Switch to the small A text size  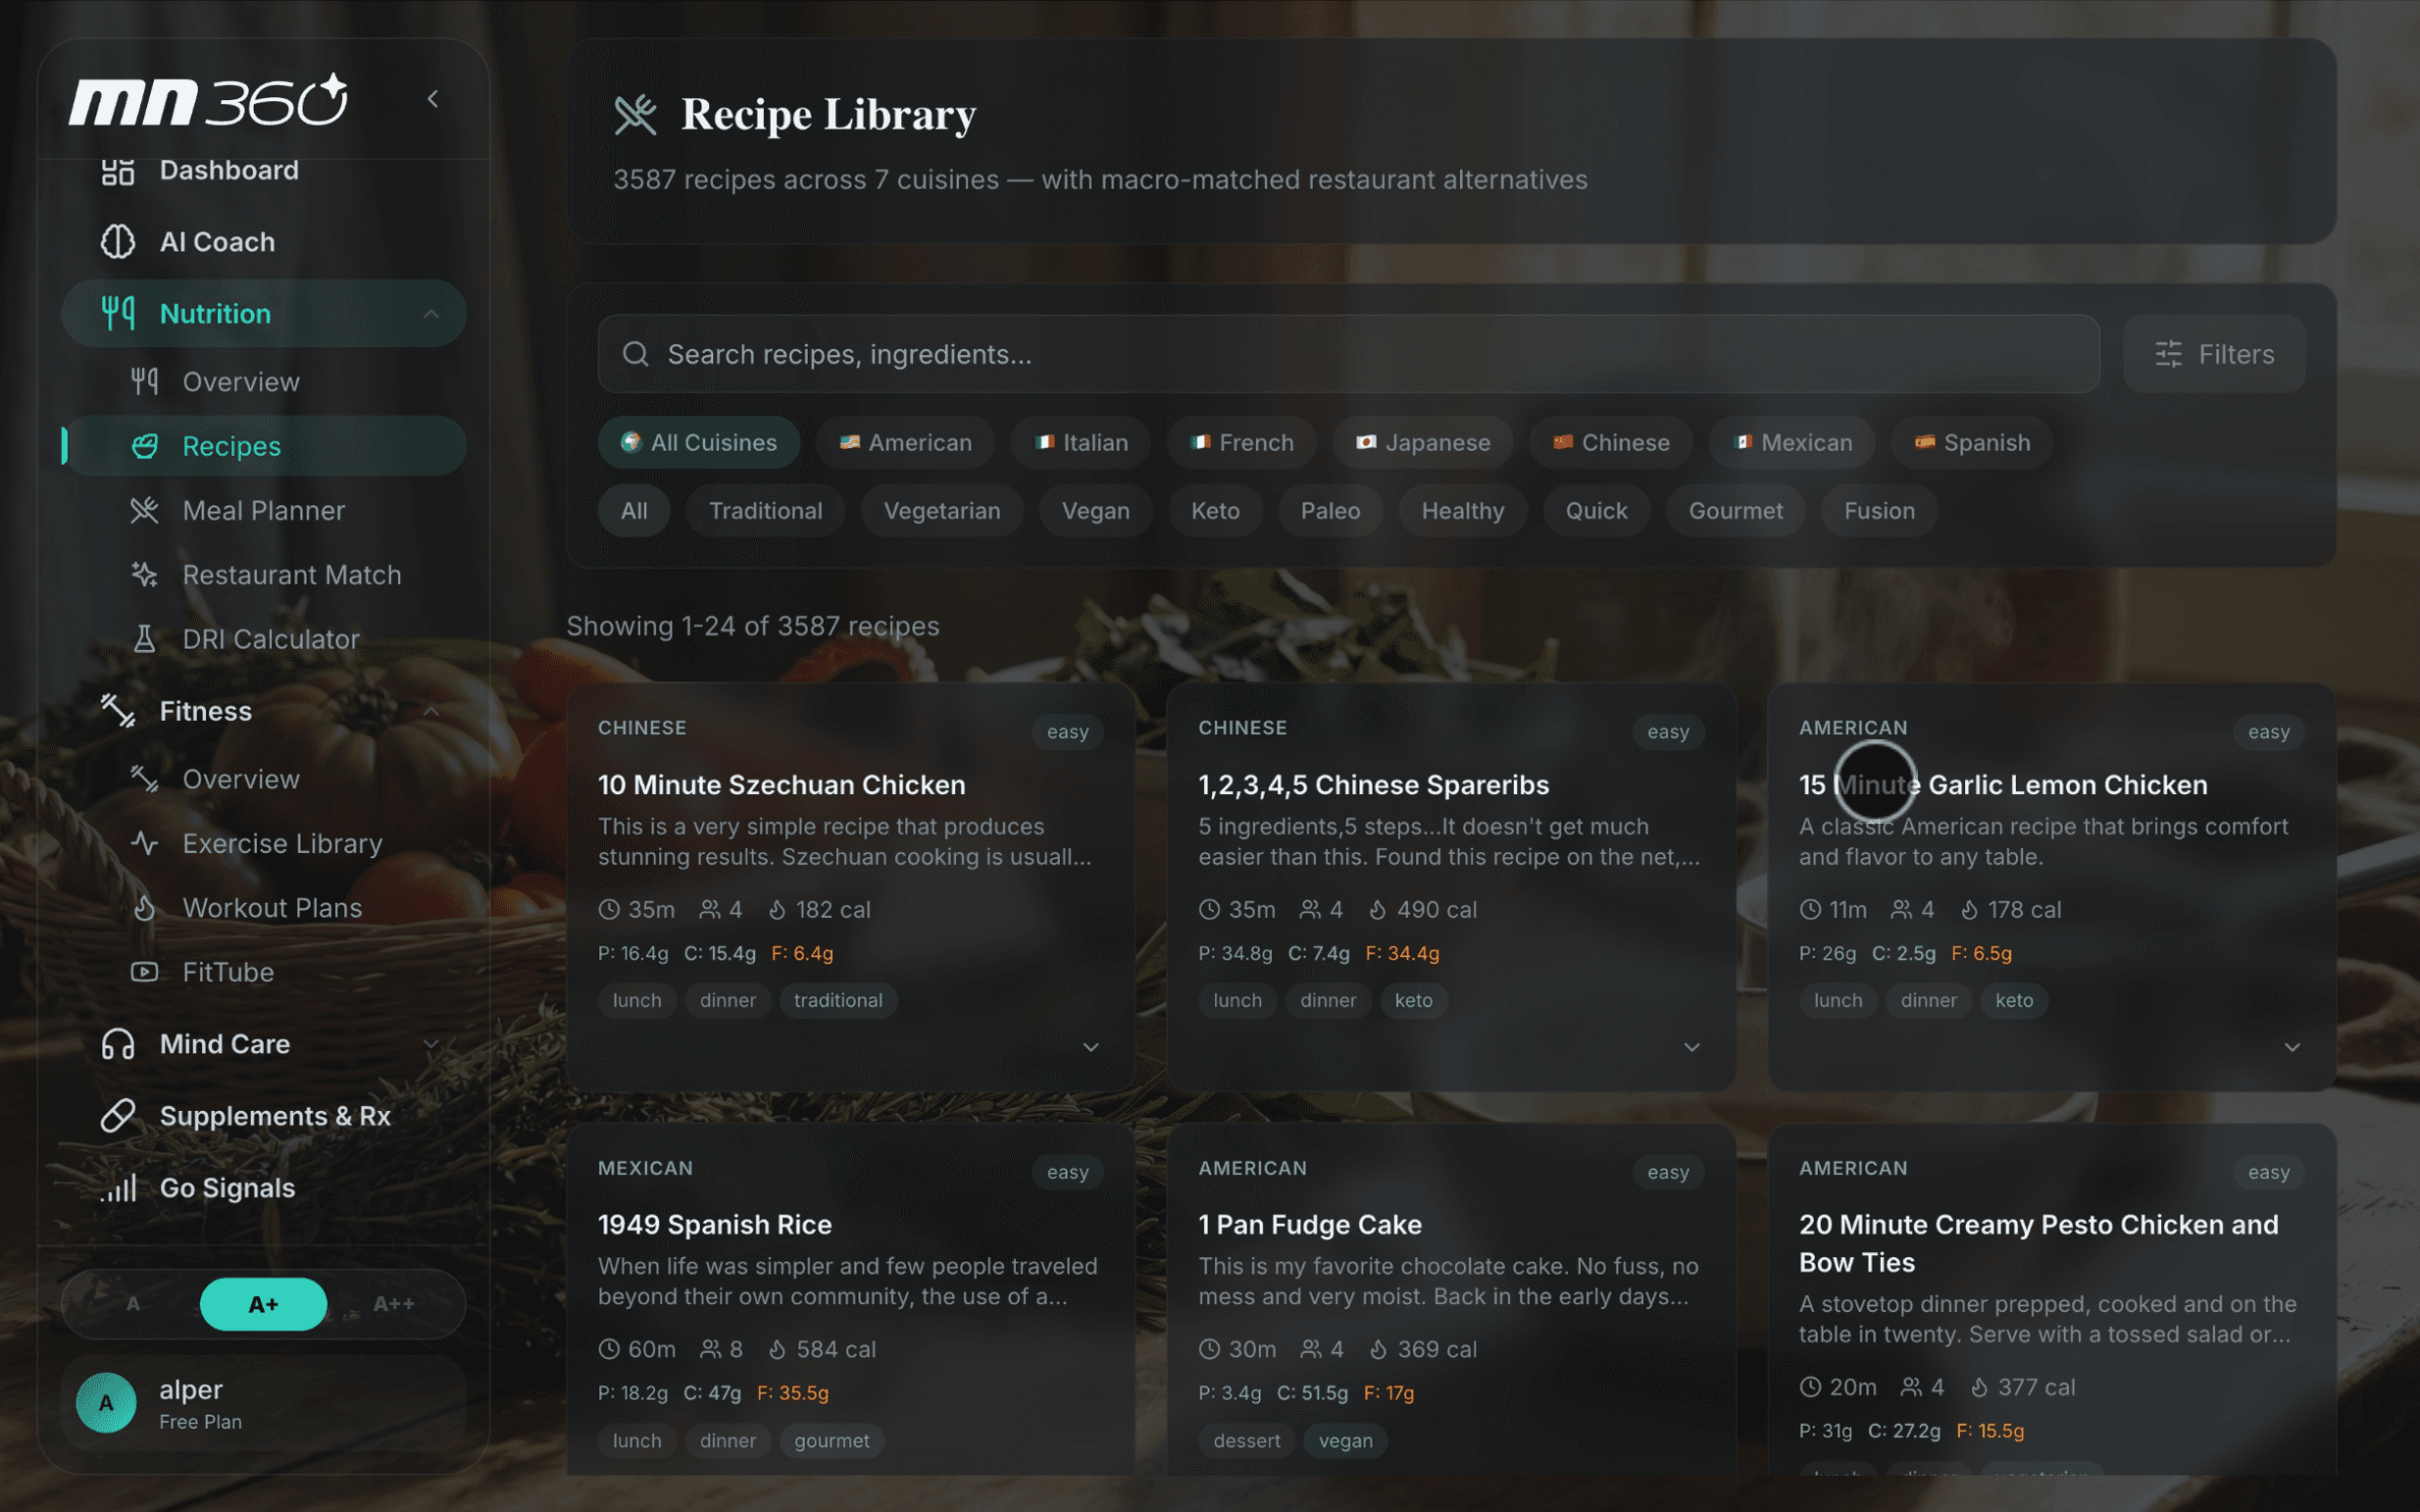(x=133, y=1304)
